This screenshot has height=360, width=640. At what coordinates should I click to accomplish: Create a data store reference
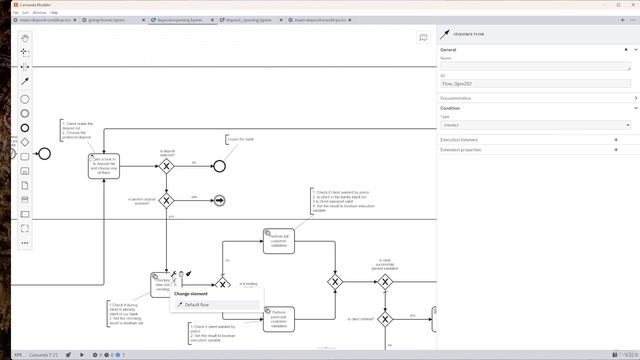(25, 200)
